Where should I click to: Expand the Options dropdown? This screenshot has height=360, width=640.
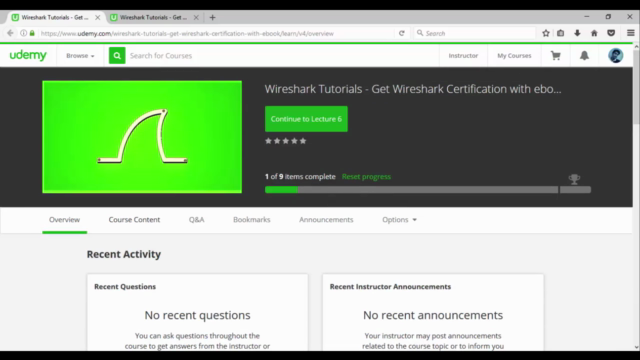(x=399, y=220)
